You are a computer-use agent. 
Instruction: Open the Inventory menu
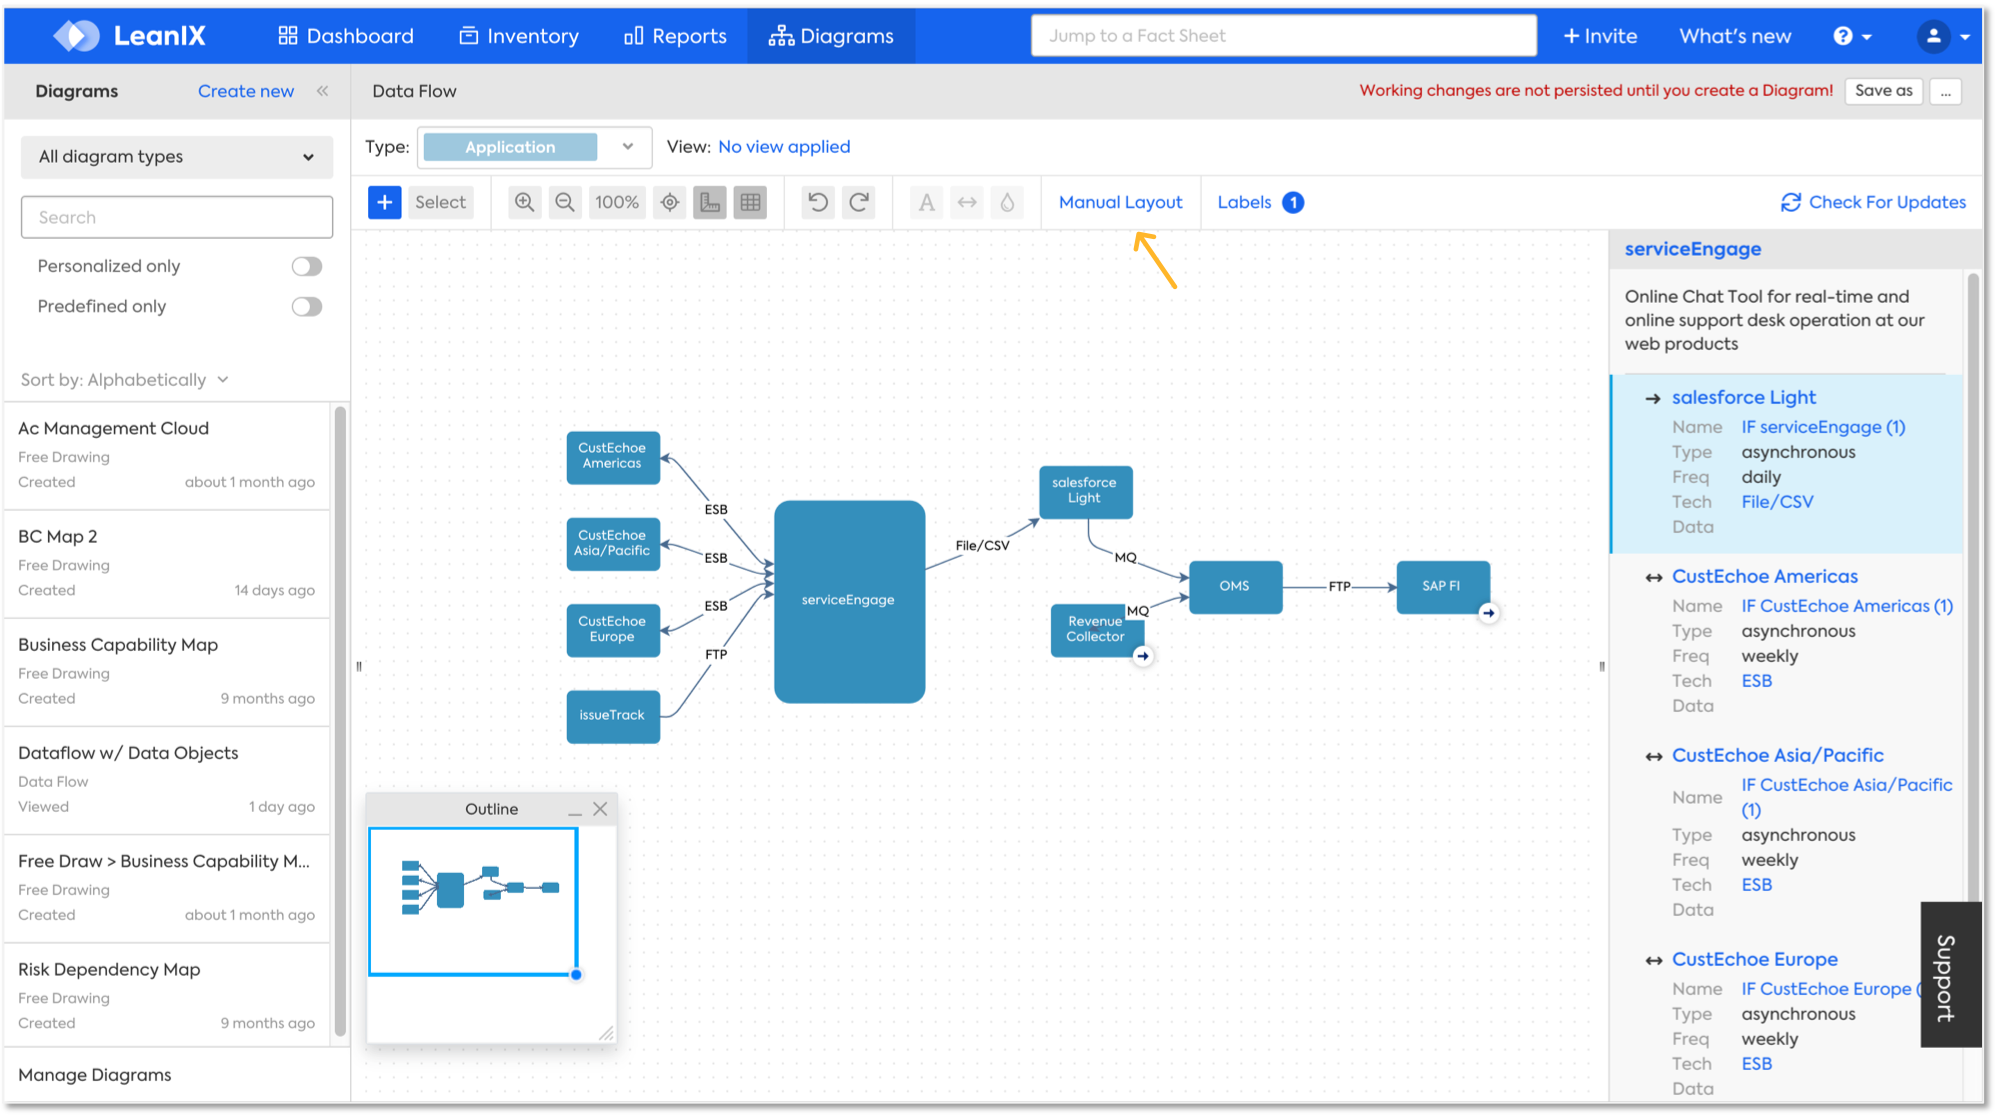tap(519, 36)
